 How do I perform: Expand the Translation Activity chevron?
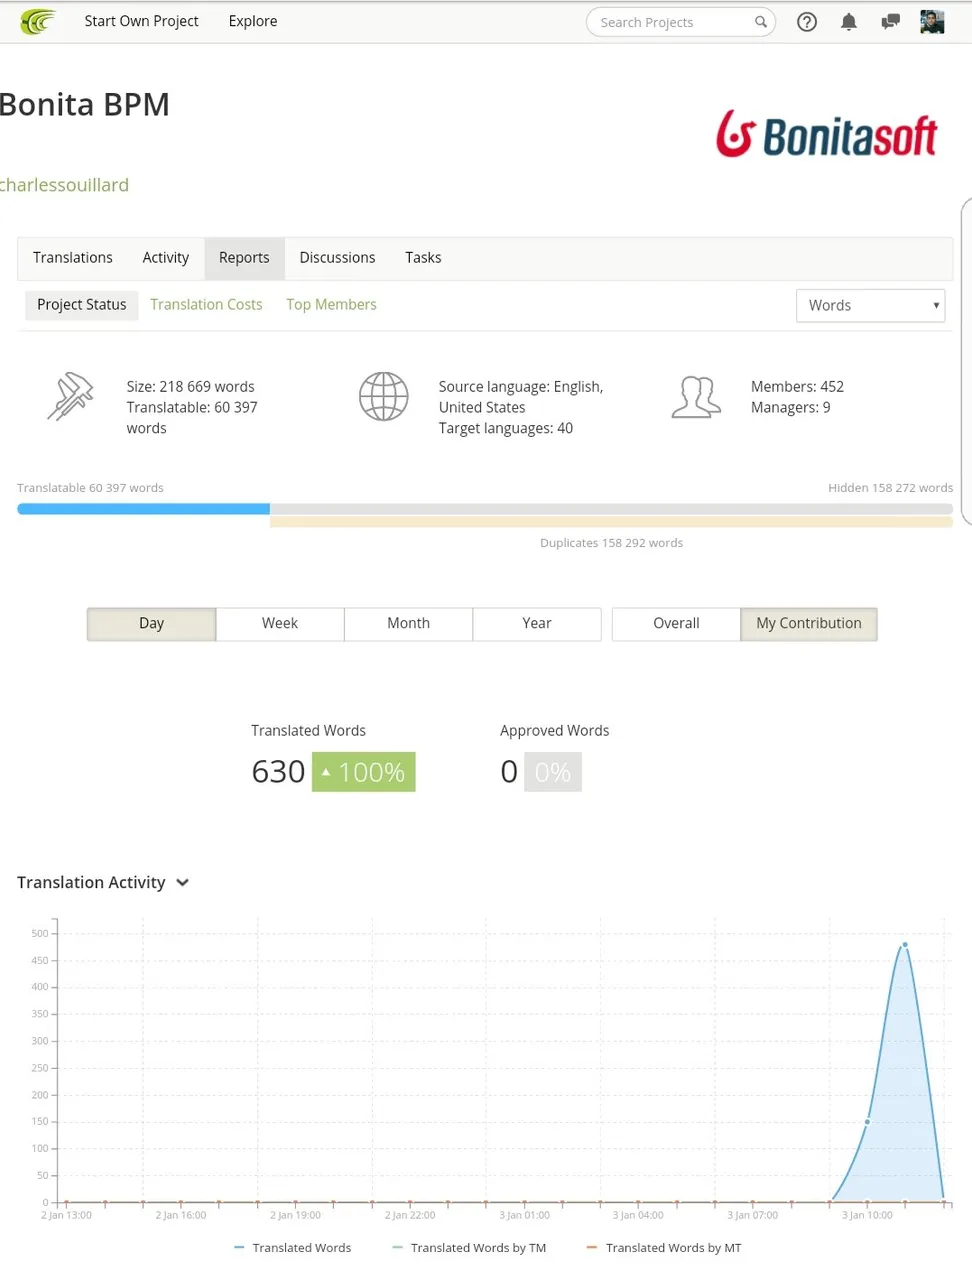coord(182,883)
